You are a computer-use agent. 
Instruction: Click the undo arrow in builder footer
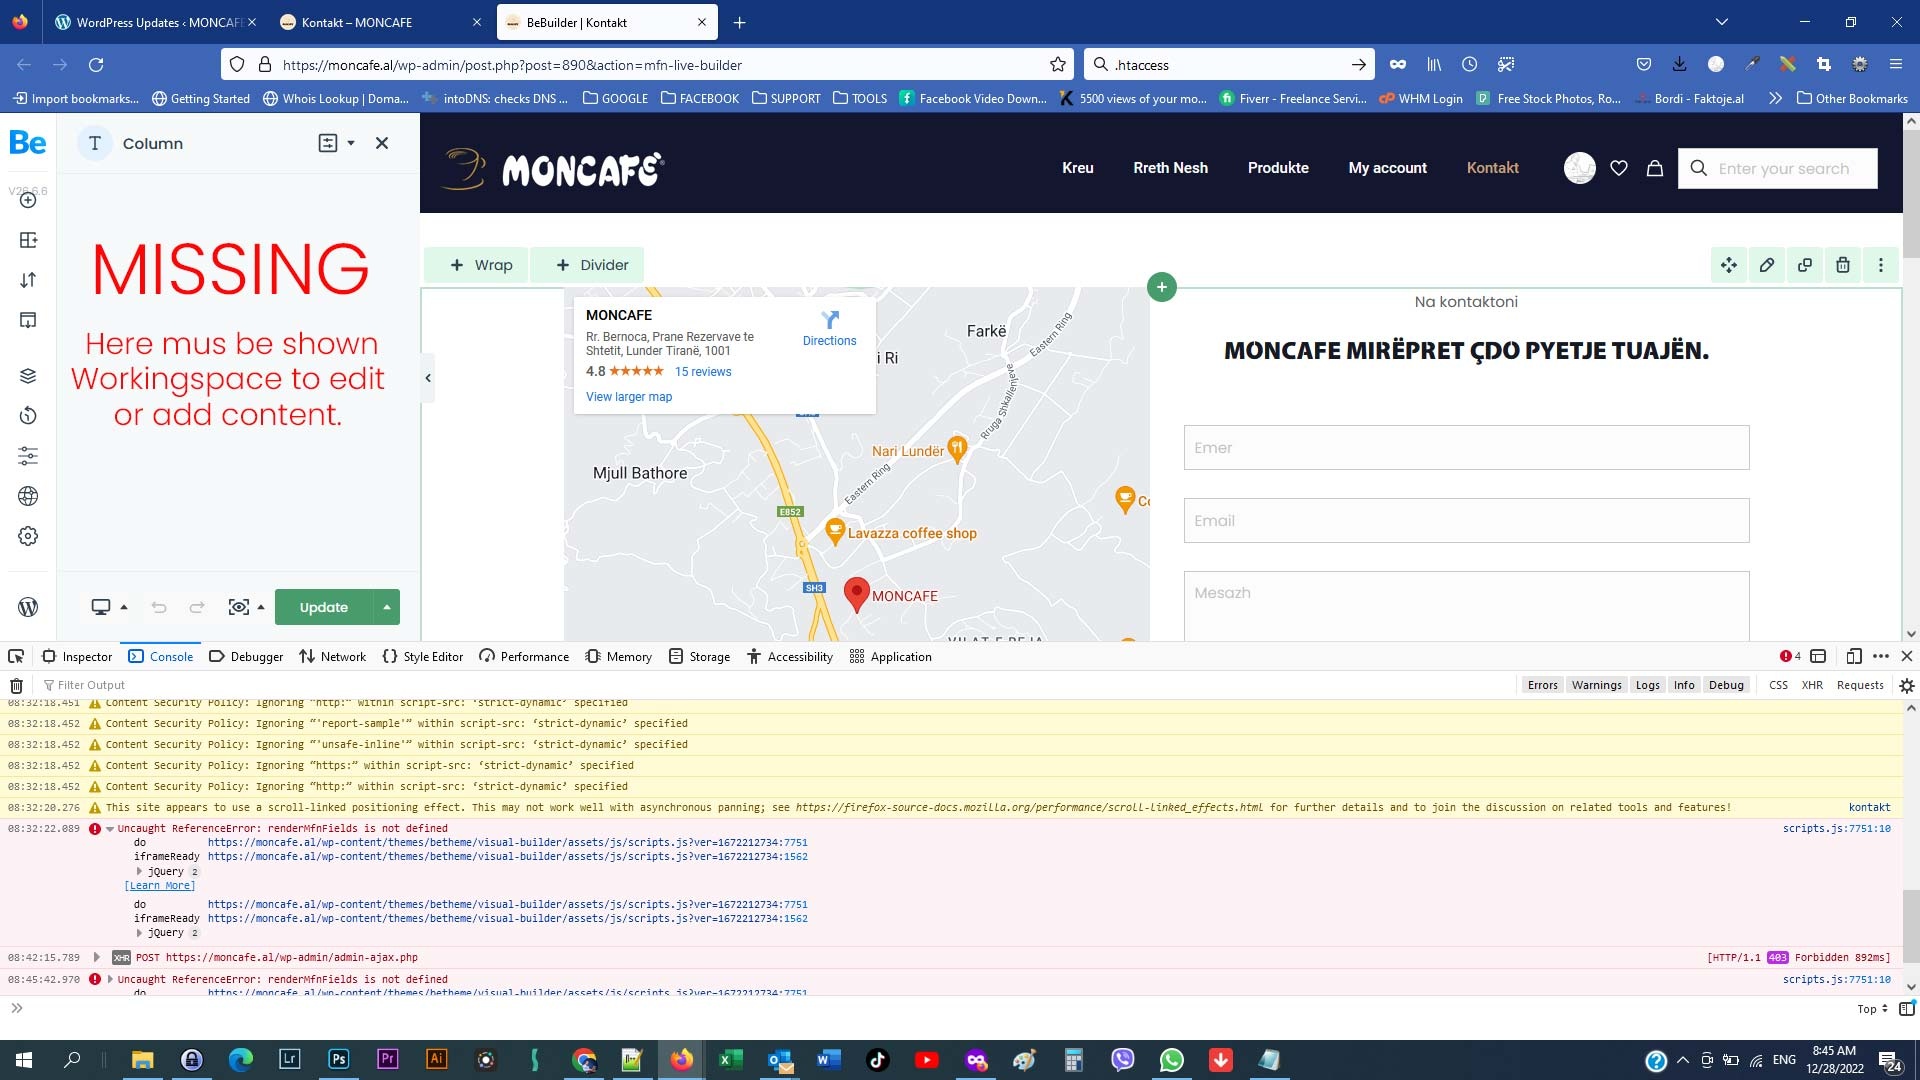[159, 607]
